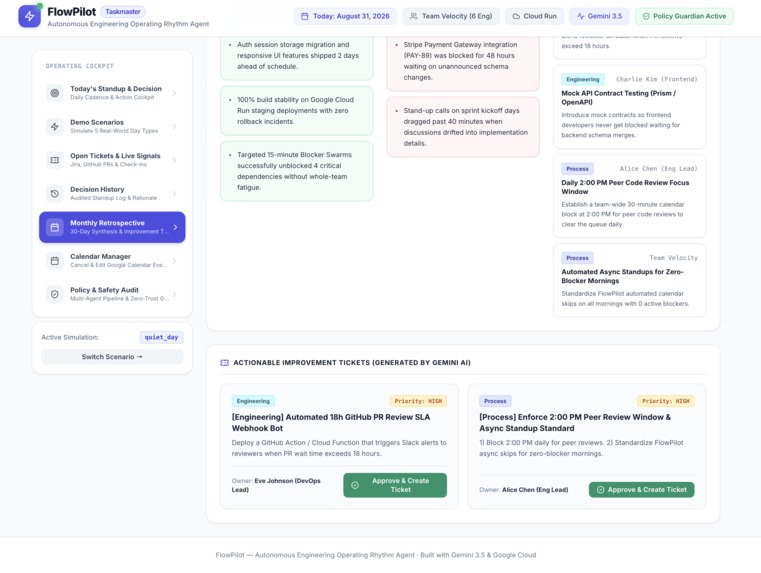Expand the Demo Scenarios chevron

click(174, 126)
